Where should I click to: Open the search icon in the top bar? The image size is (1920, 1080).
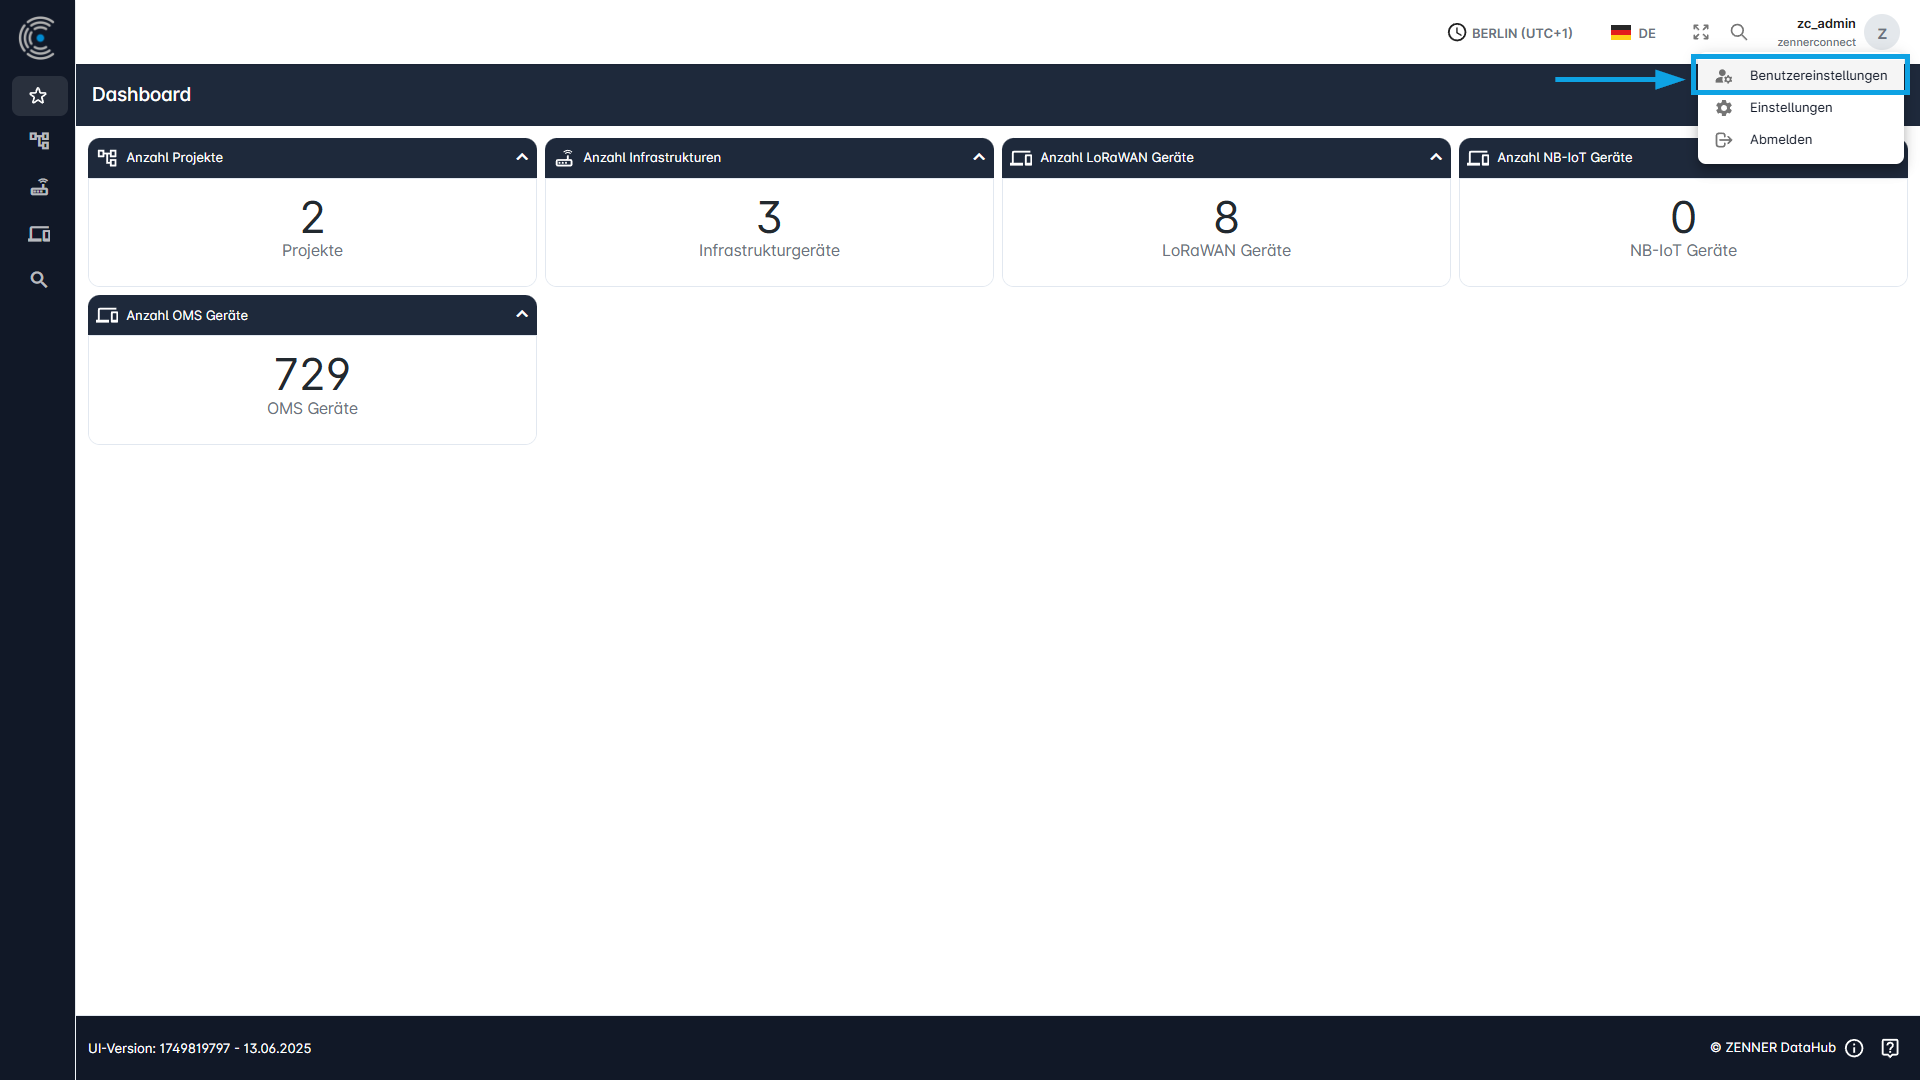(1739, 32)
